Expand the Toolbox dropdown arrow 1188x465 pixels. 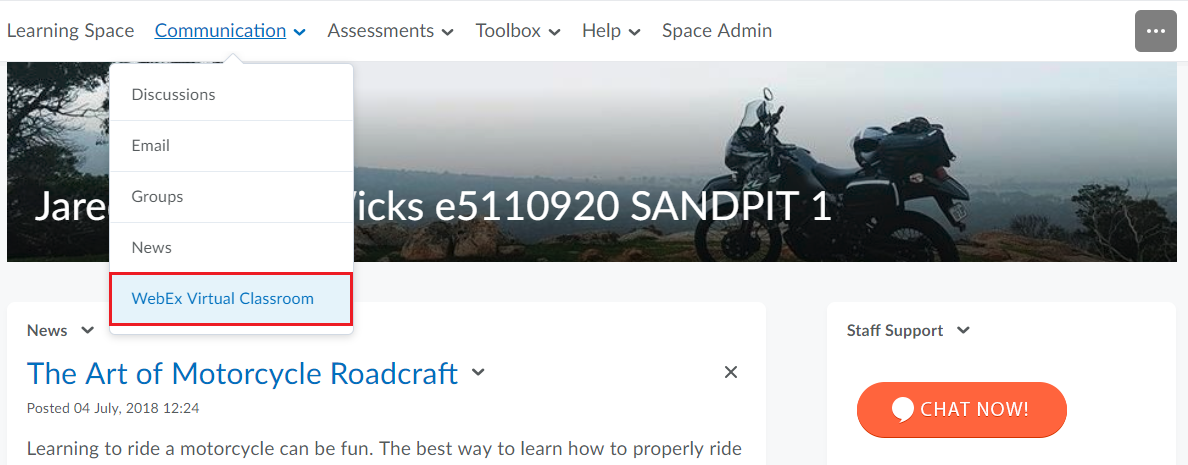pos(554,32)
